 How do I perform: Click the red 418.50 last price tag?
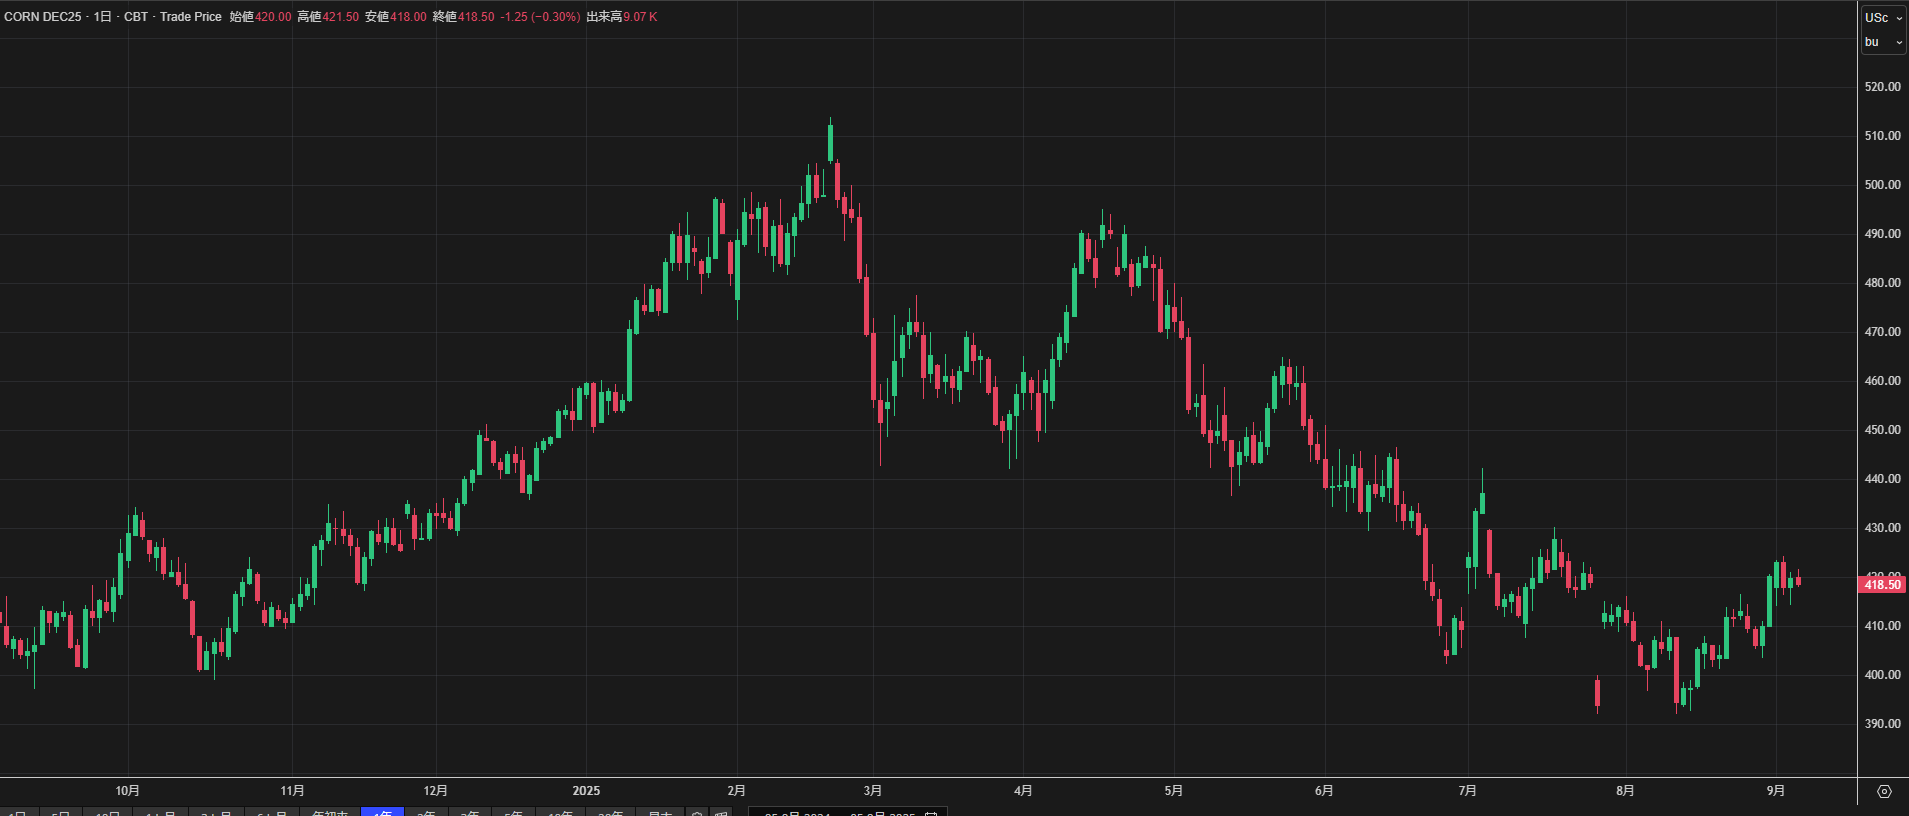[x=1881, y=585]
